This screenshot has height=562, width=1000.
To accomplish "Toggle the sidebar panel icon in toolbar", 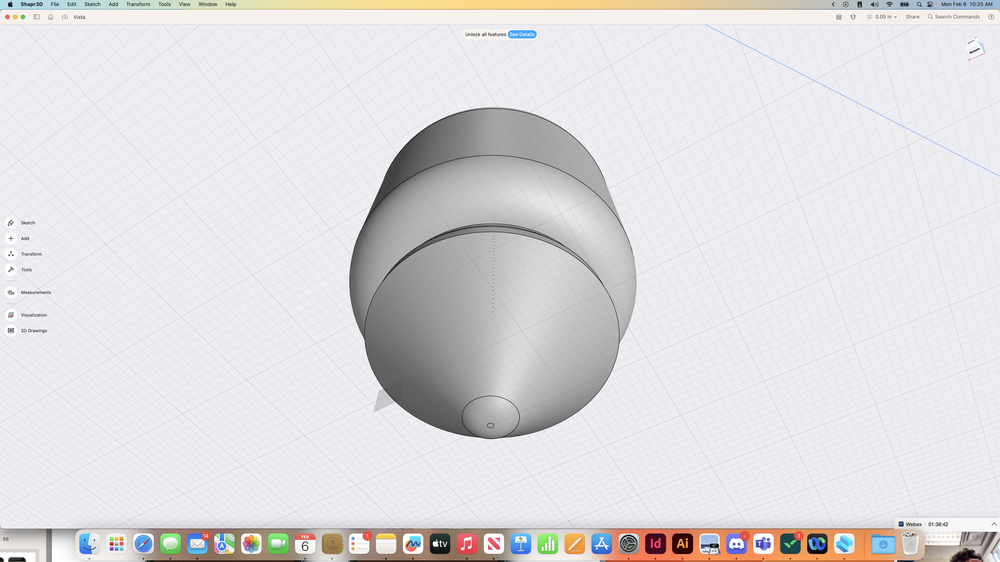I will coord(37,17).
